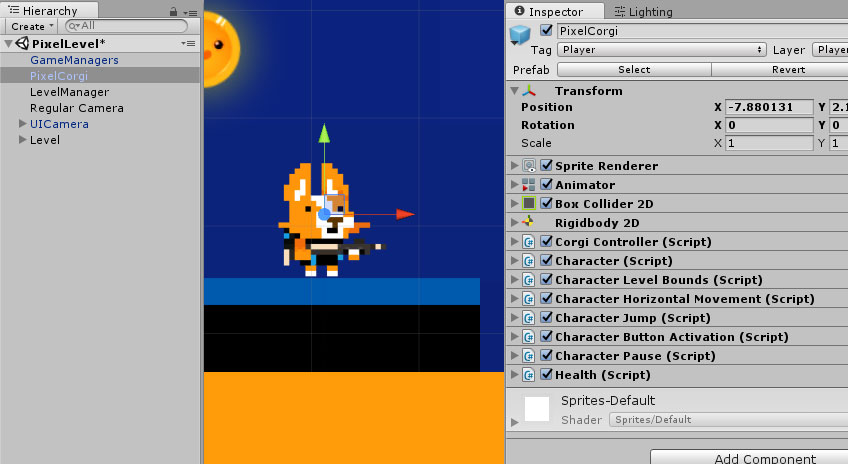This screenshot has height=464, width=848.
Task: Click the Hierarchy panel lock icon
Action: (174, 11)
